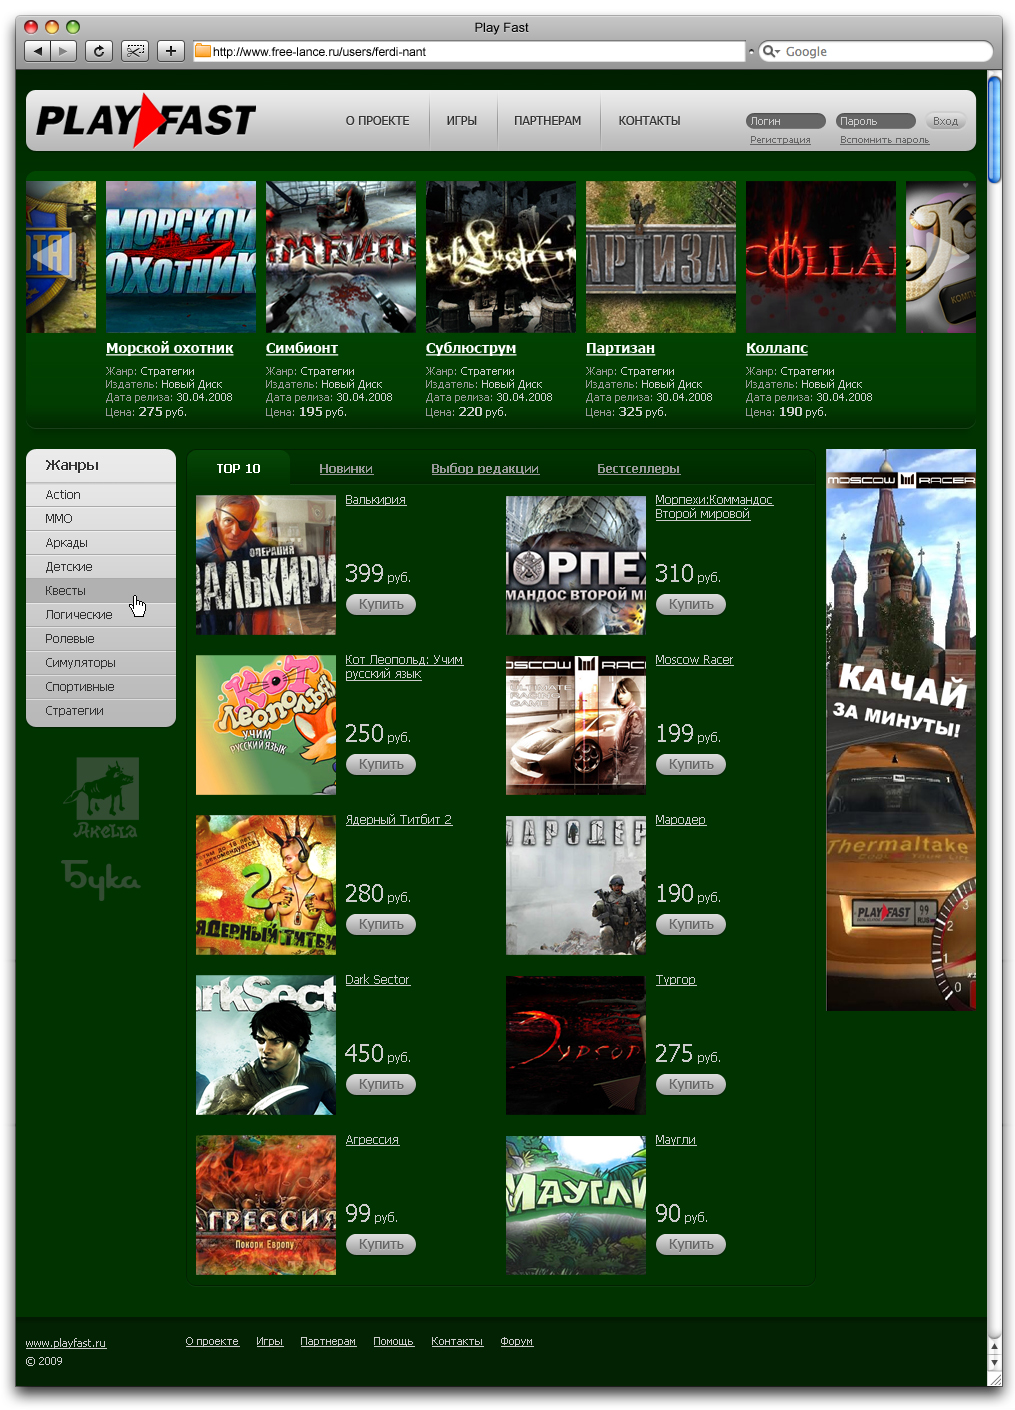Open the Бестселлеры tab
This screenshot has height=1410, width=1015.
(638, 469)
